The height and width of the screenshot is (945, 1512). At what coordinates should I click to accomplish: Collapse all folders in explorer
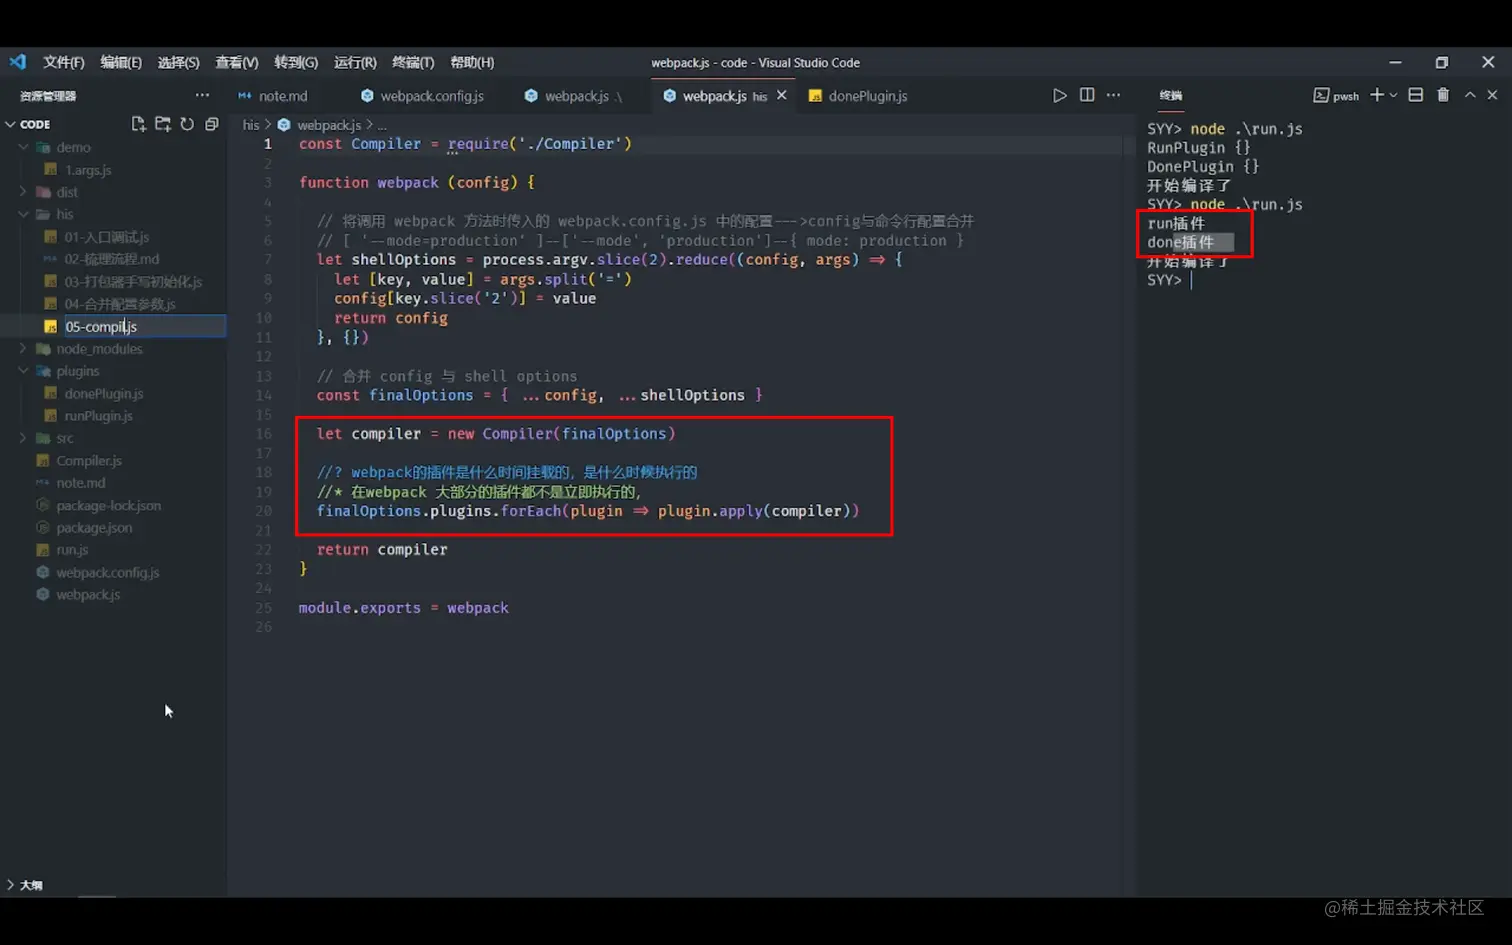pos(211,124)
